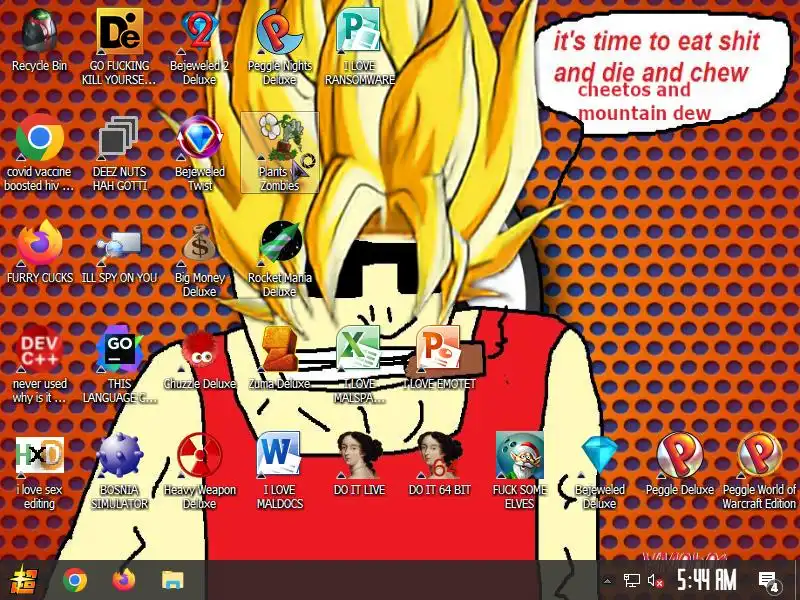The image size is (800, 600).
Task: Open the notification action center icon
Action: coord(768,581)
